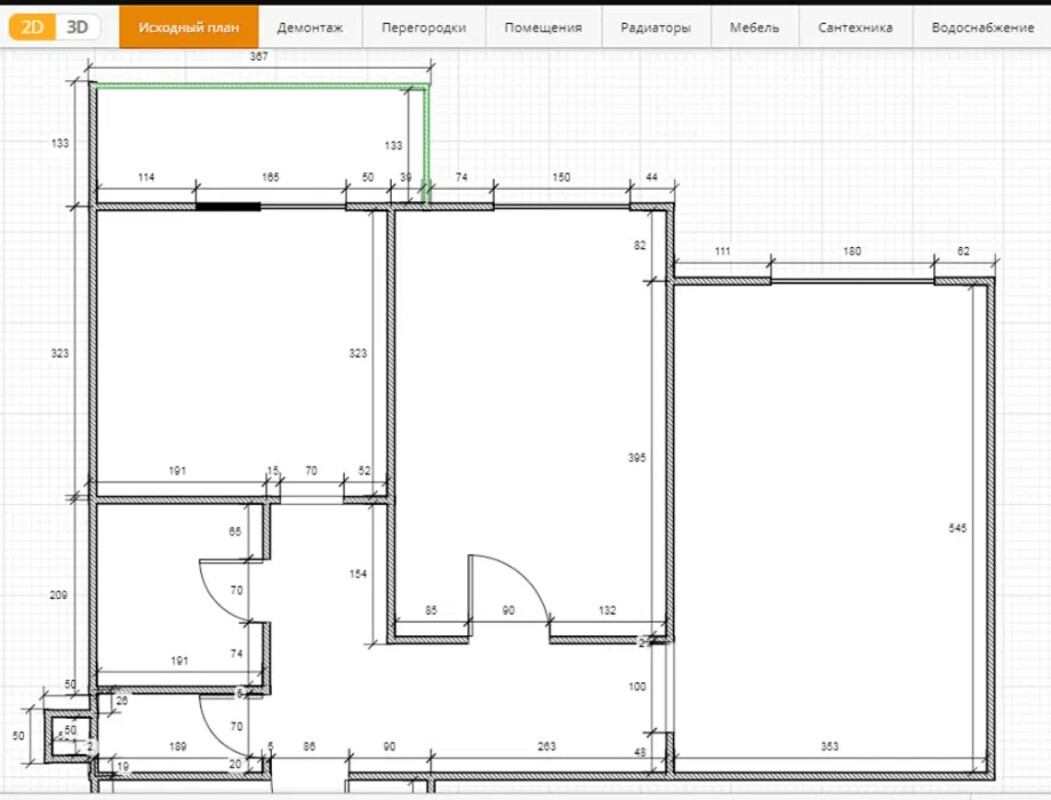Click the black wall segment on top wall

228,207
